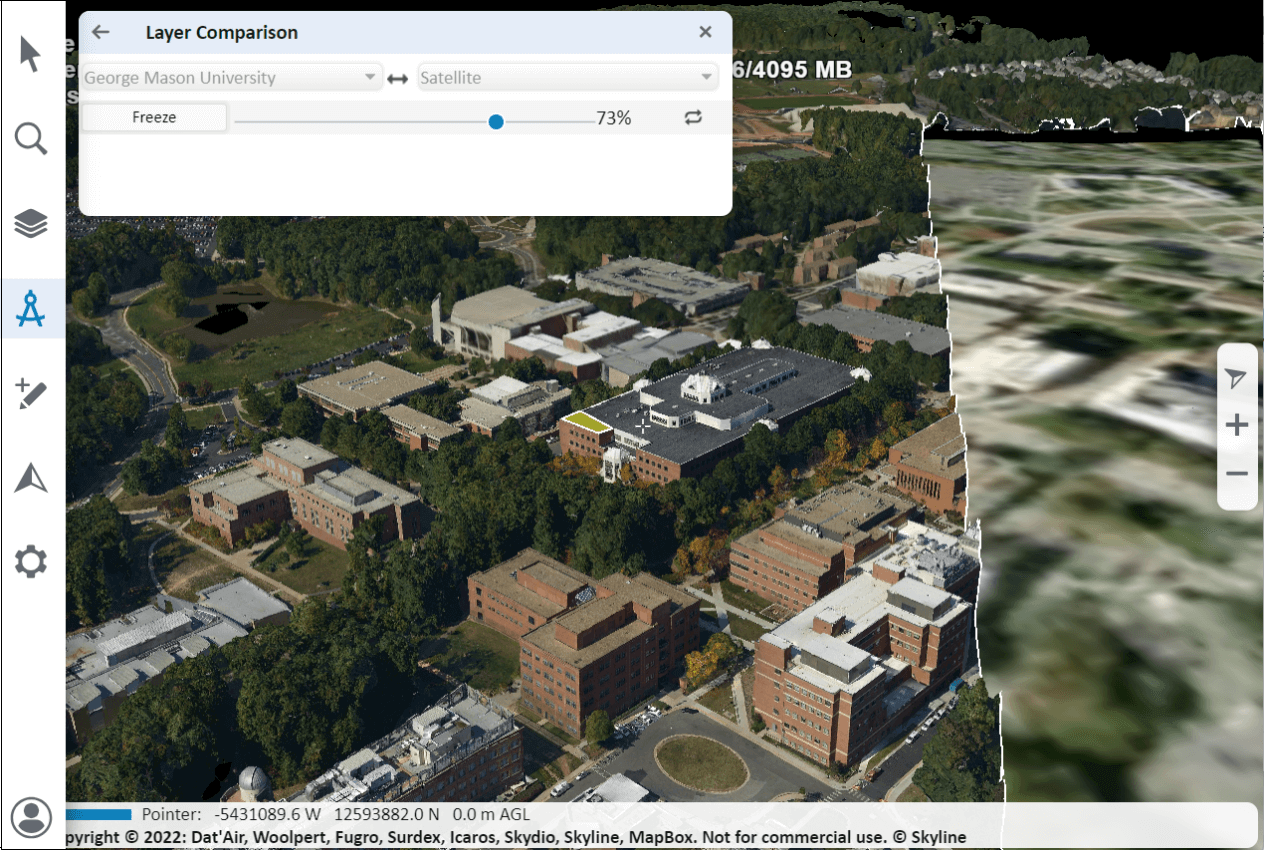Viewport: 1264px width, 850px height.
Task: Zoom in with the plus button
Action: [1237, 426]
